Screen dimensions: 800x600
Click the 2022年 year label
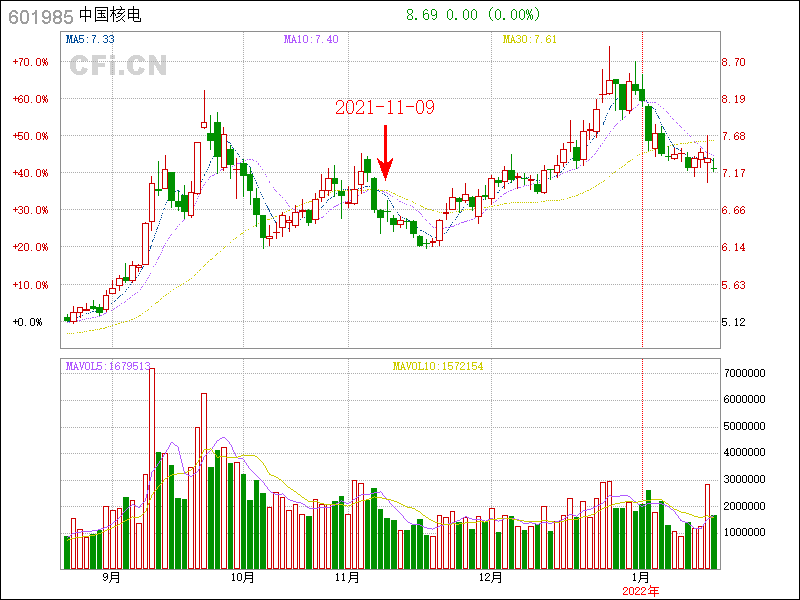(641, 591)
